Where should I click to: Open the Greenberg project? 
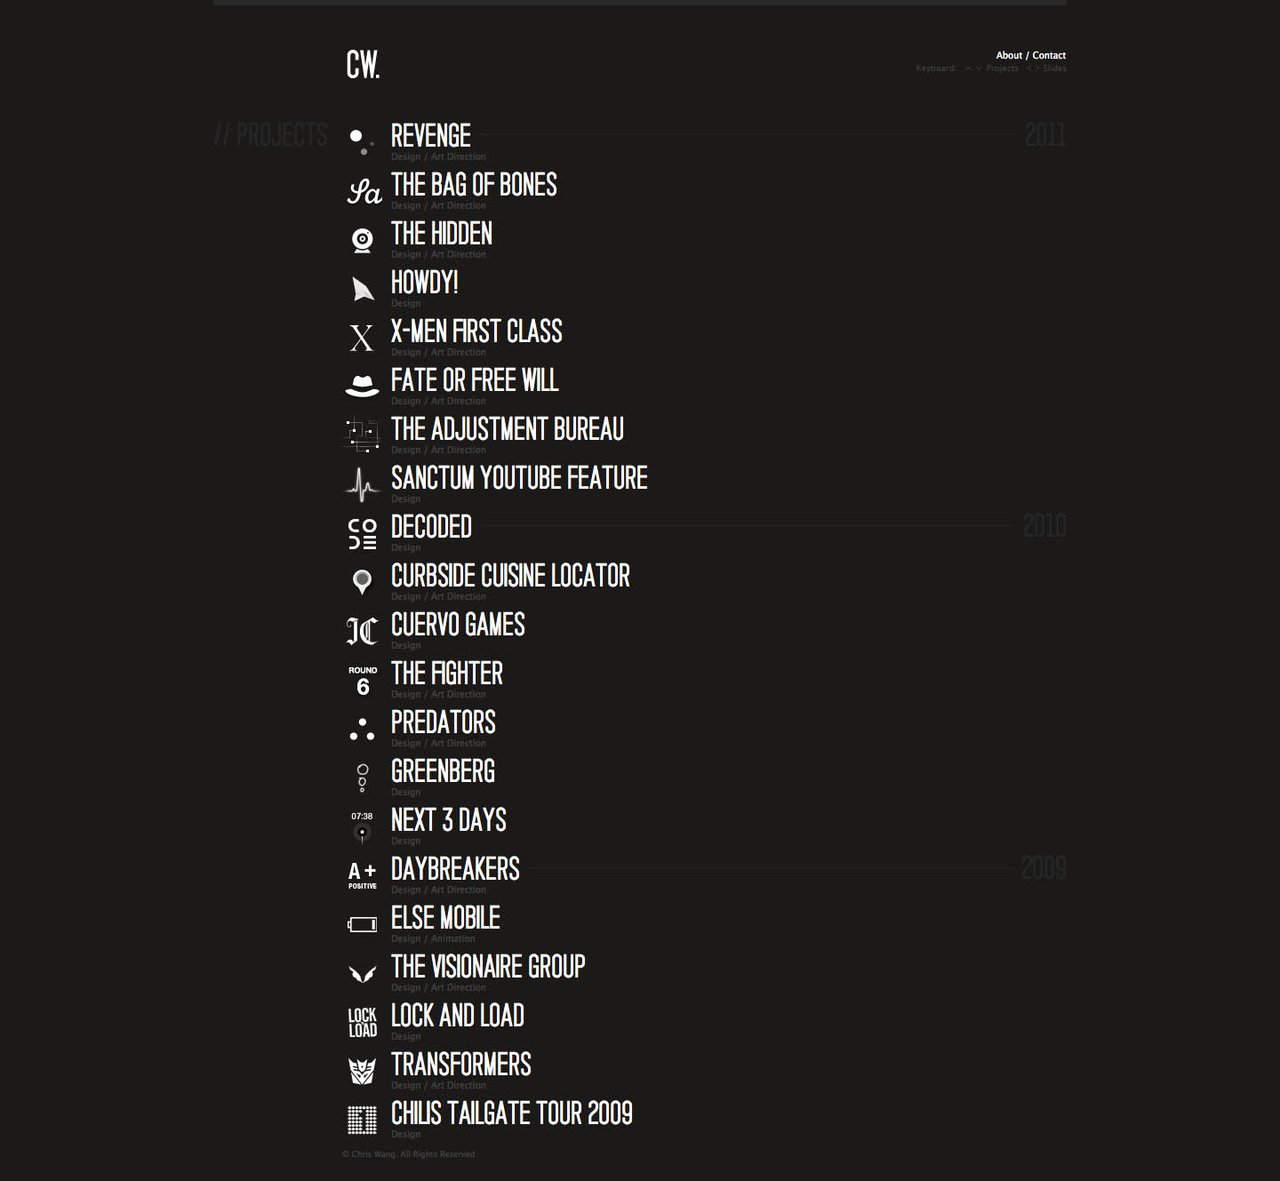pos(443,771)
